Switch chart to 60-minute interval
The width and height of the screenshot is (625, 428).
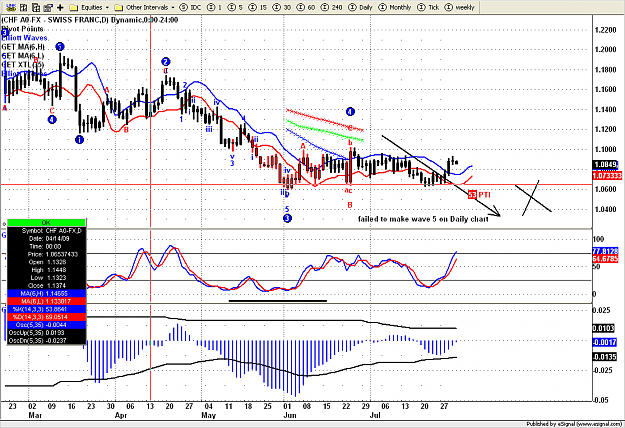point(306,7)
